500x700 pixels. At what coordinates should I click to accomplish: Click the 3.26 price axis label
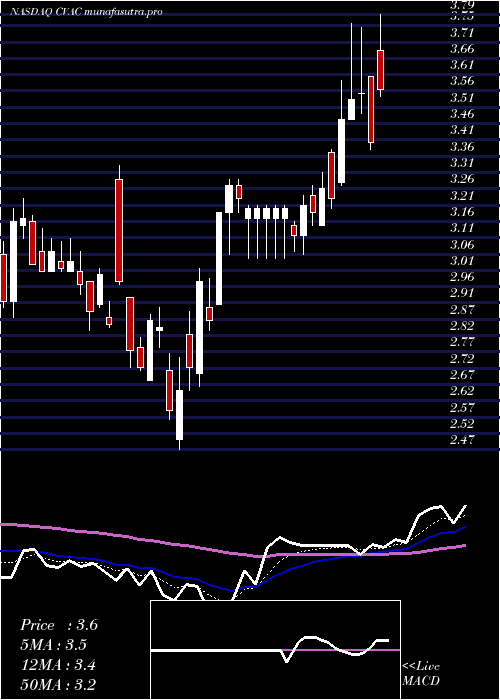[461, 179]
